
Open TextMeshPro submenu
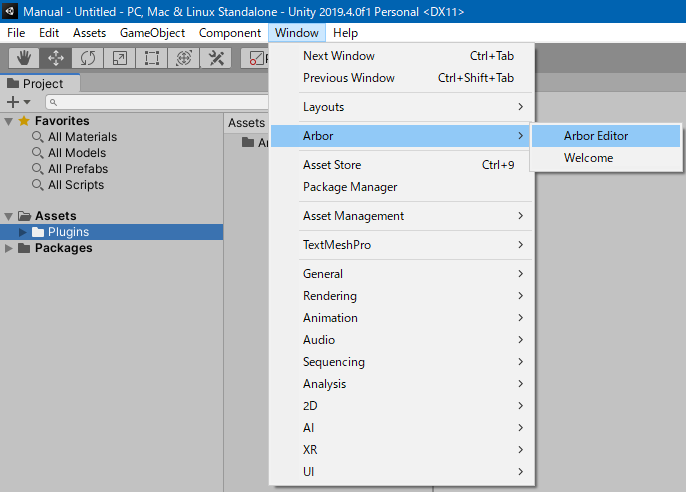click(x=402, y=245)
